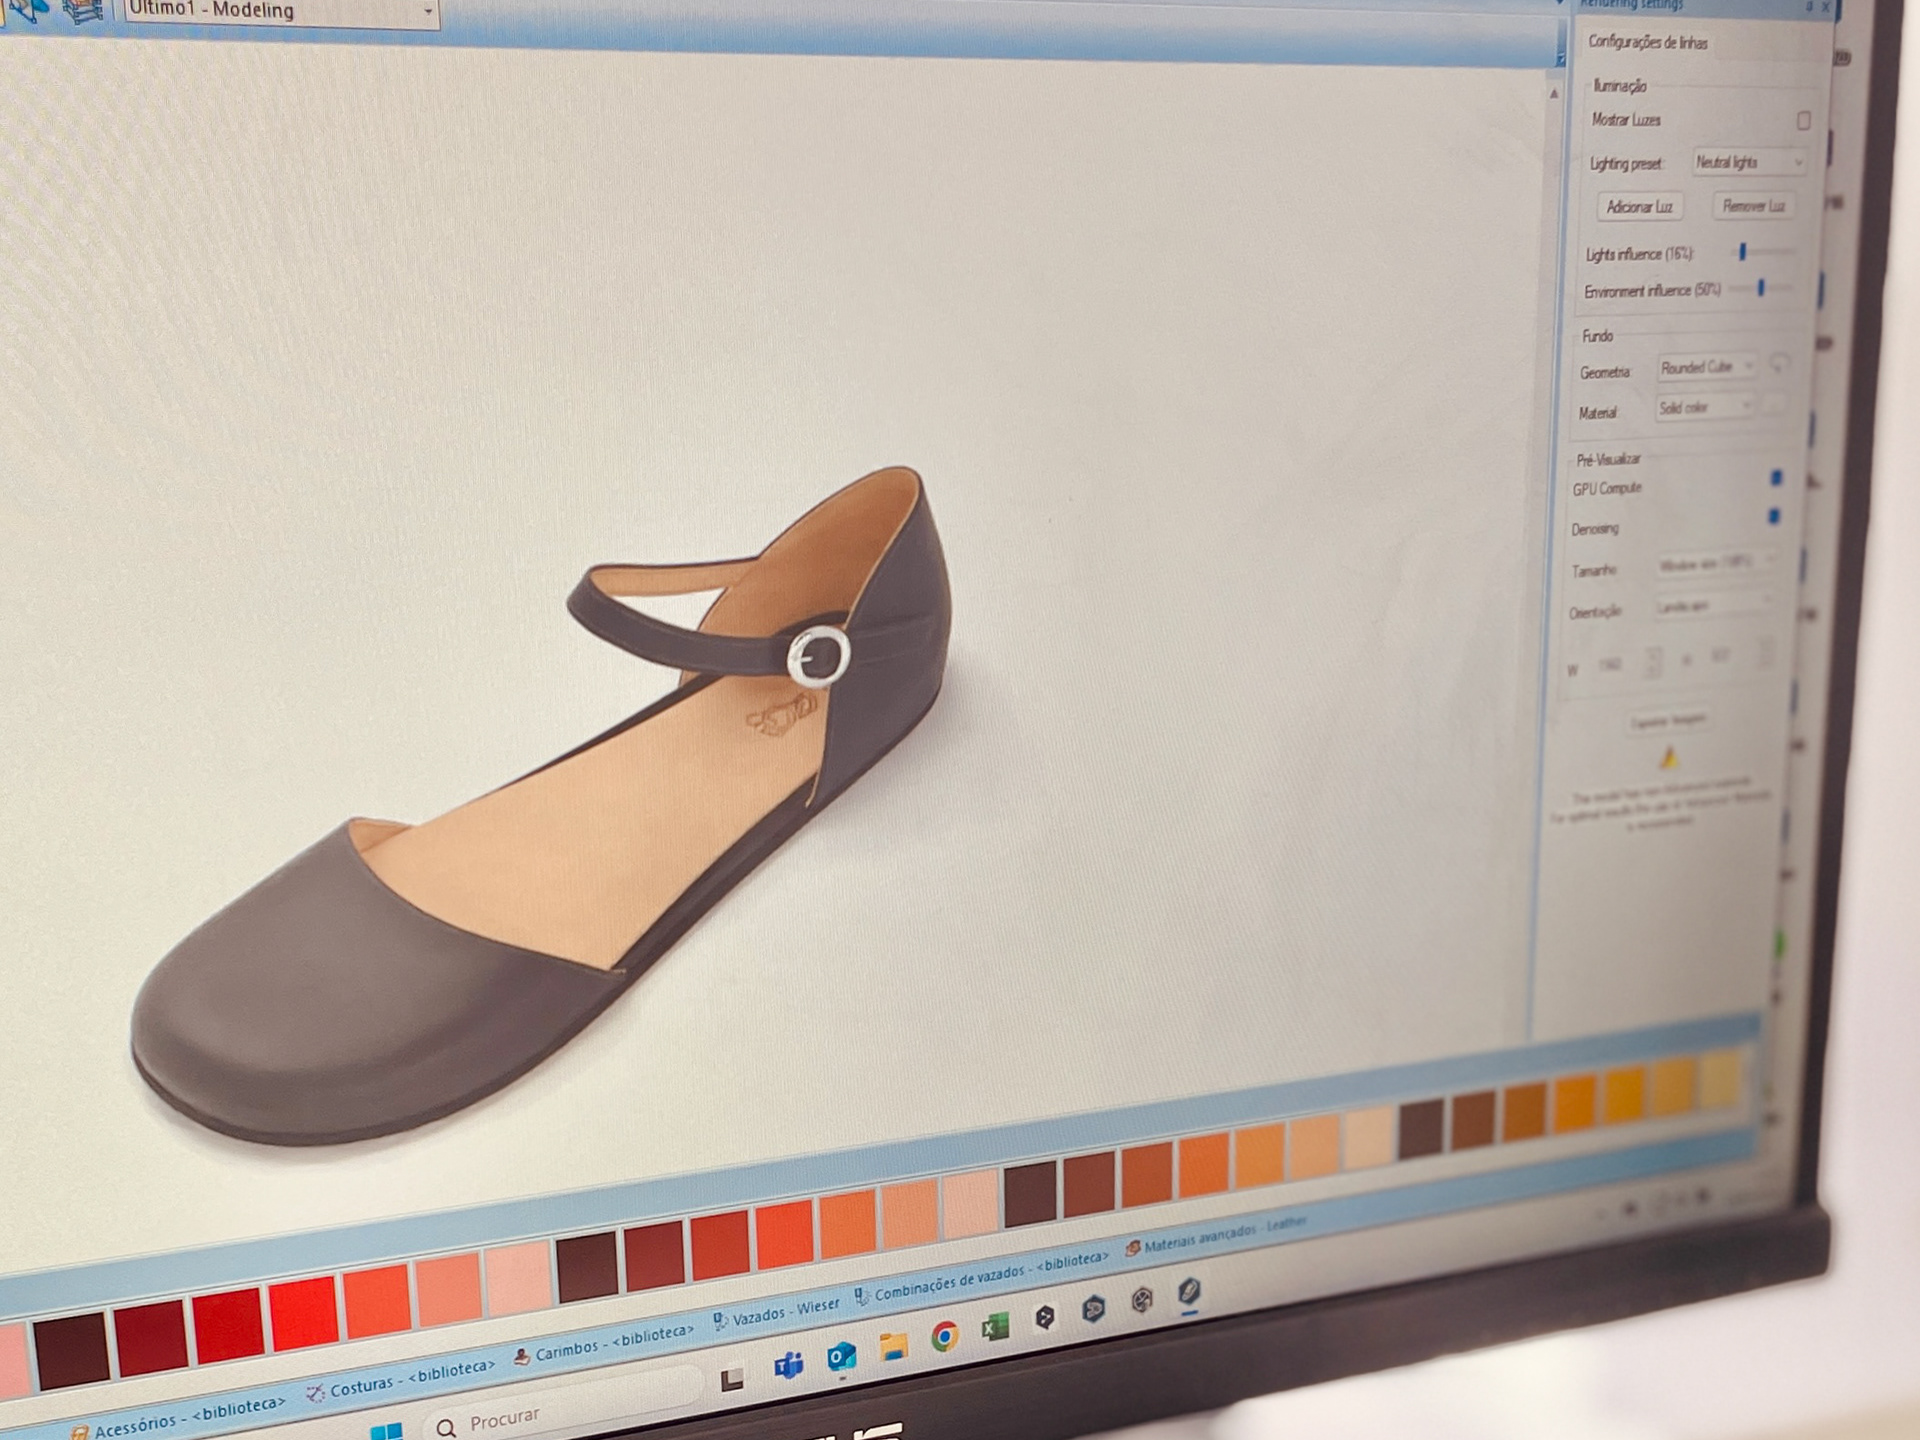Click the Windows Start button
This screenshot has height=1440, width=1920.
click(x=386, y=1432)
